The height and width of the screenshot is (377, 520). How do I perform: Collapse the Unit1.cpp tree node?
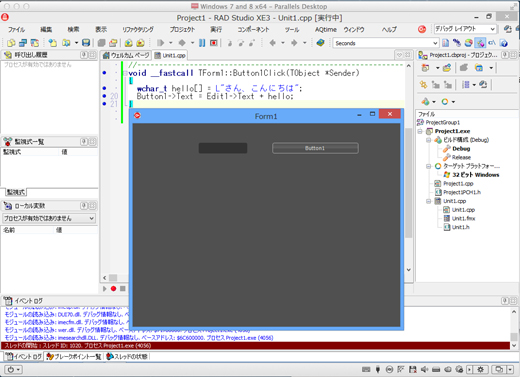pyautogui.click(x=429, y=201)
